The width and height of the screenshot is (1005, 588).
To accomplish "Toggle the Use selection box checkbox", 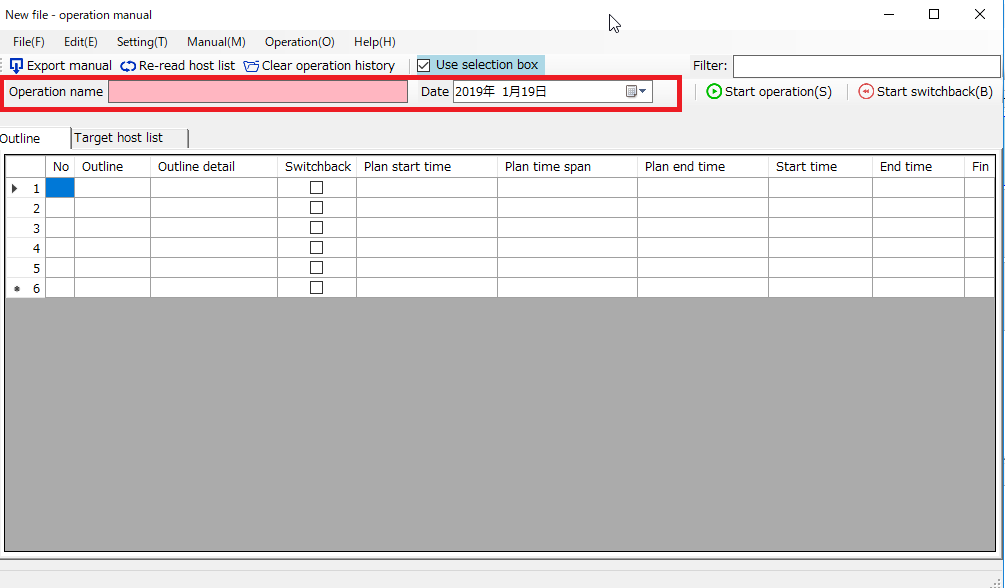I will point(424,66).
